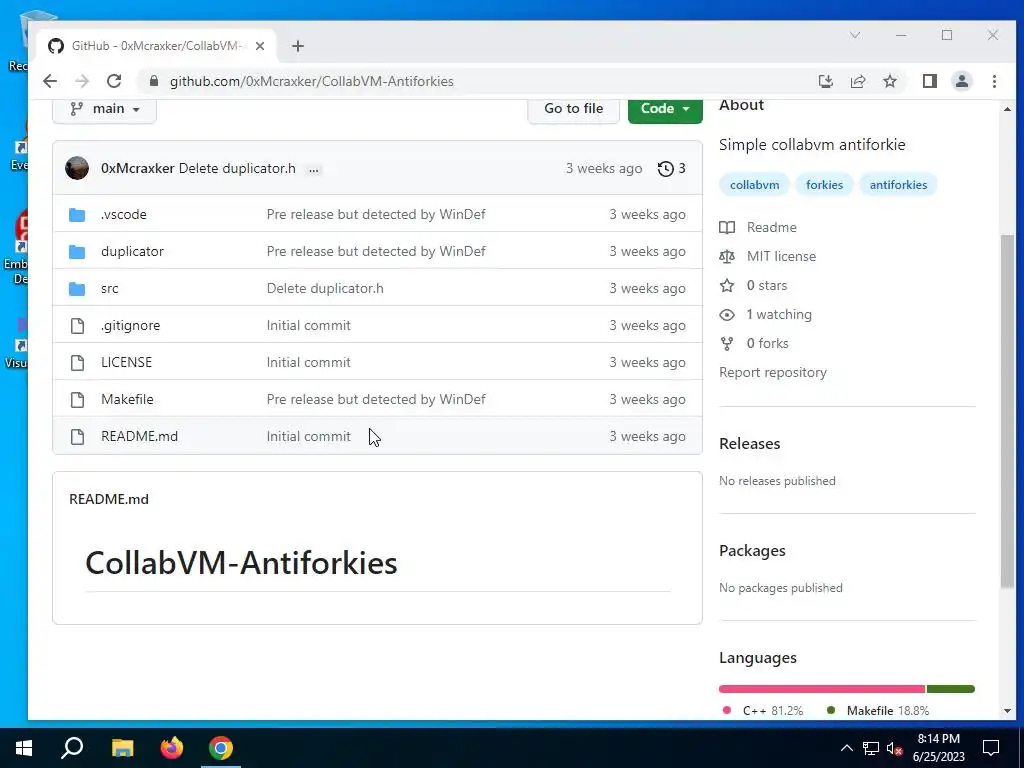The height and width of the screenshot is (768, 1024).
Task: Click the src folder icon
Action: (x=77, y=288)
